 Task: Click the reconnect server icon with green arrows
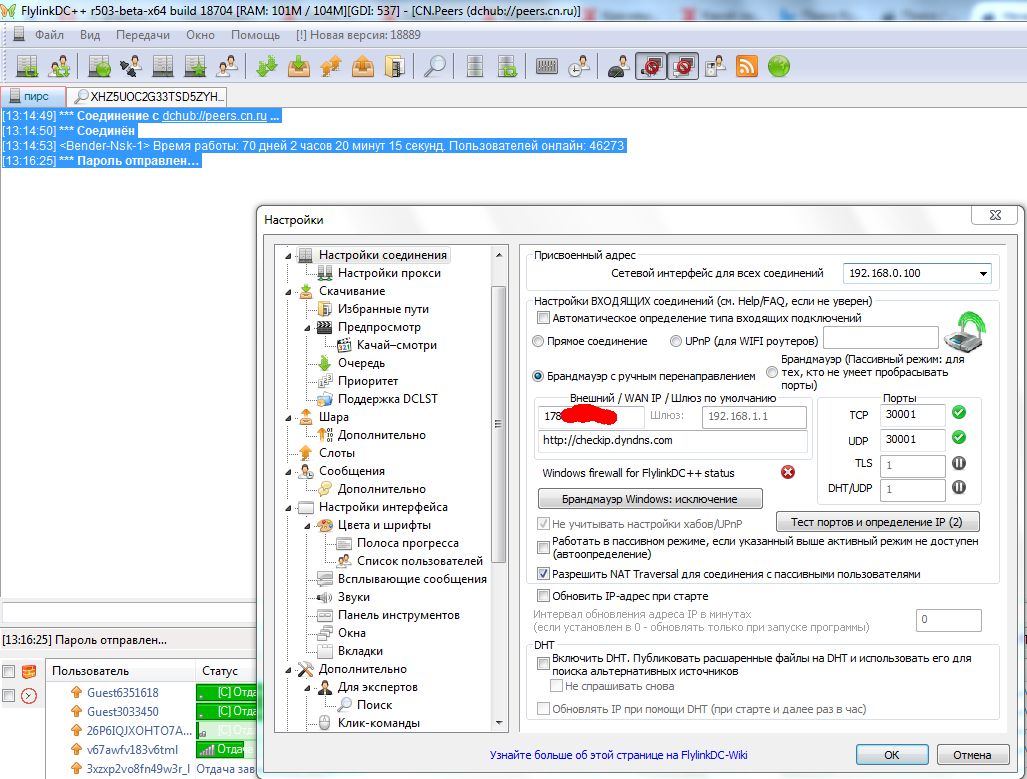coord(28,66)
